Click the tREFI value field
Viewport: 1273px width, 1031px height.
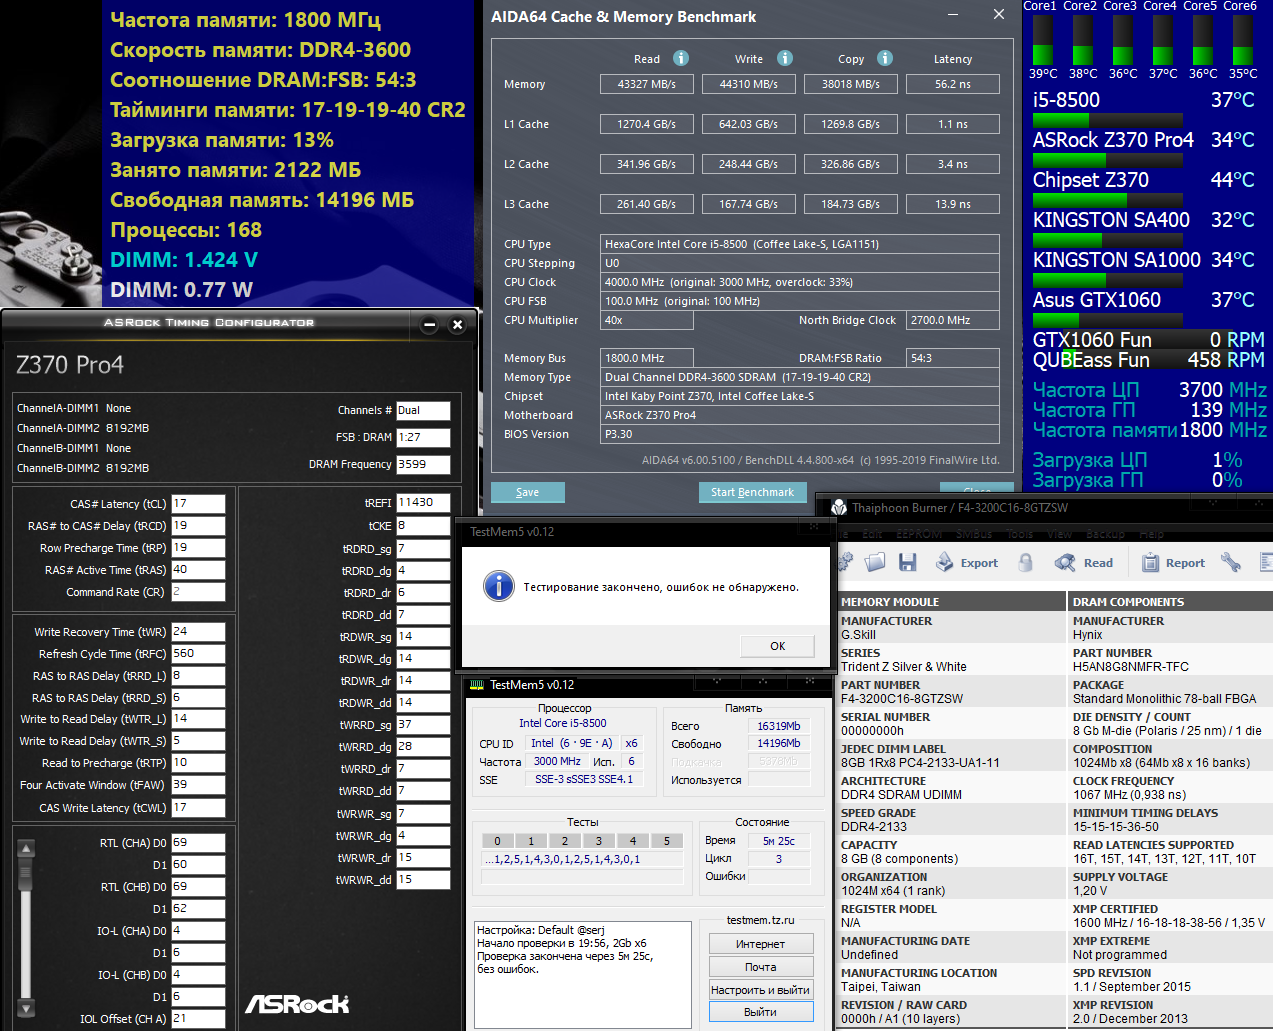pyautogui.click(x=423, y=502)
